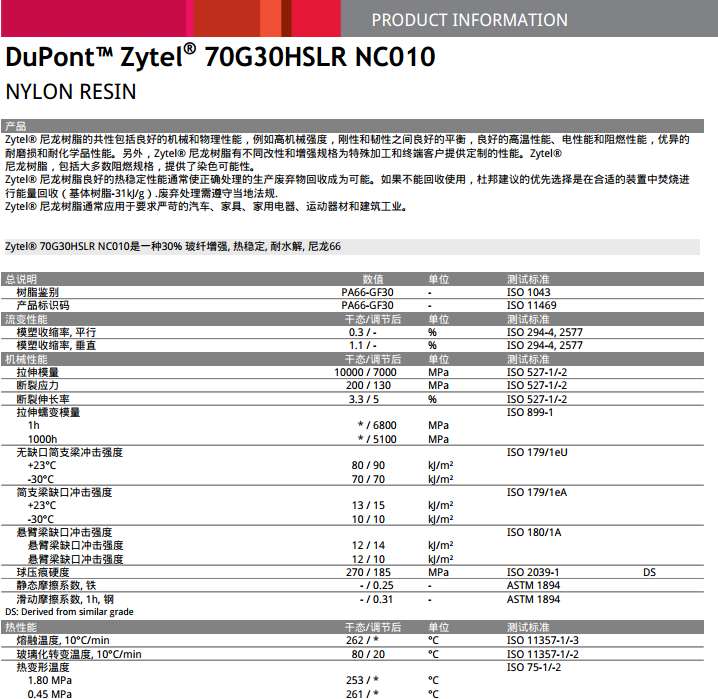Click the value 261 / *
718x699 pixels.
click(x=362, y=694)
